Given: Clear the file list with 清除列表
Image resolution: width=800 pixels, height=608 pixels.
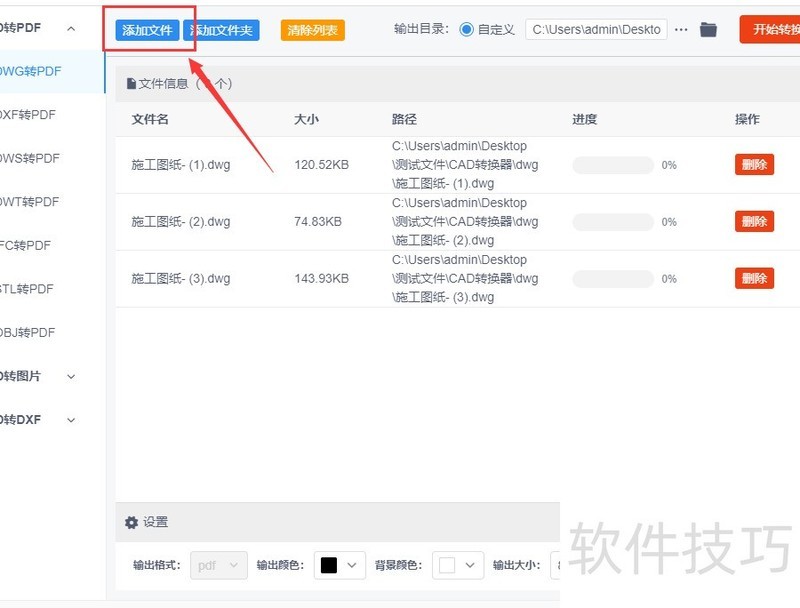Looking at the screenshot, I should (313, 31).
